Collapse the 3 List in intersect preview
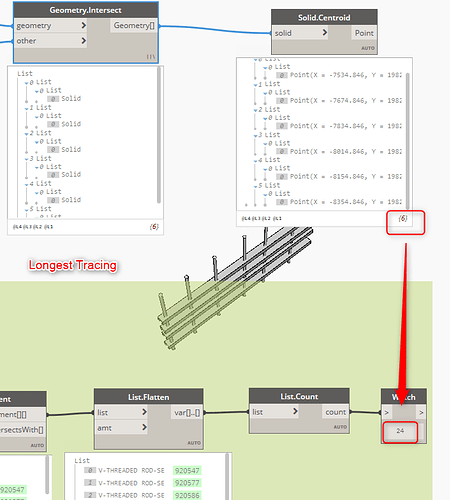This screenshot has height=500, width=450. pos(27,159)
